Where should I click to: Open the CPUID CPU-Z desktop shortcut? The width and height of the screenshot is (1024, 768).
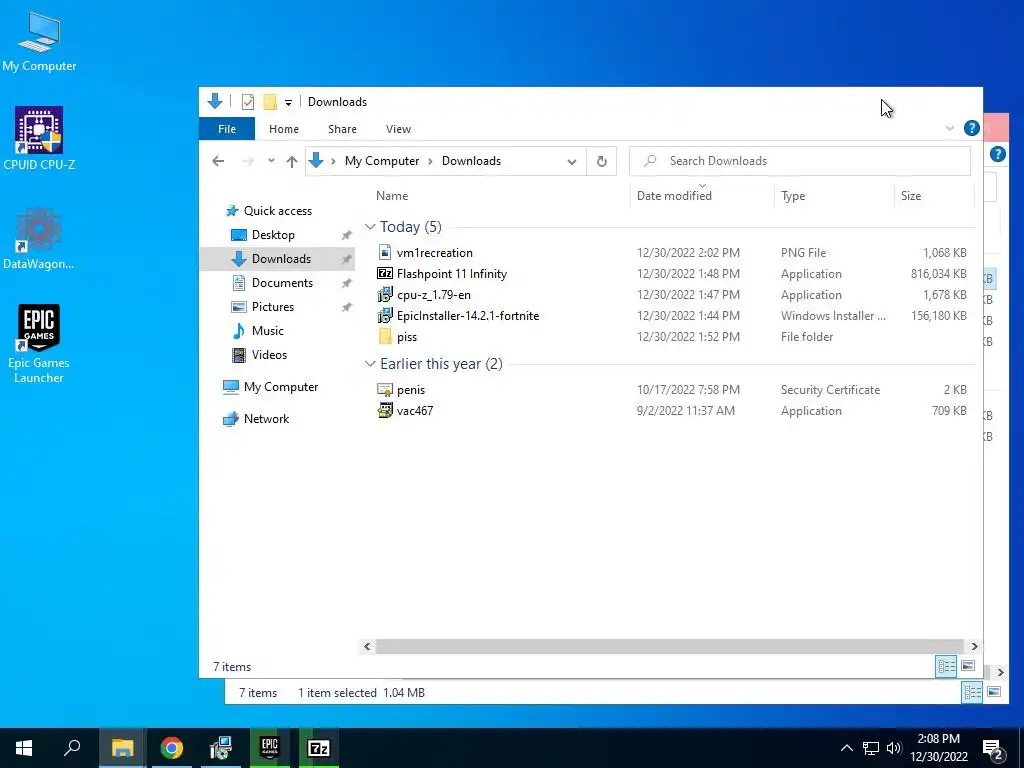point(39,139)
